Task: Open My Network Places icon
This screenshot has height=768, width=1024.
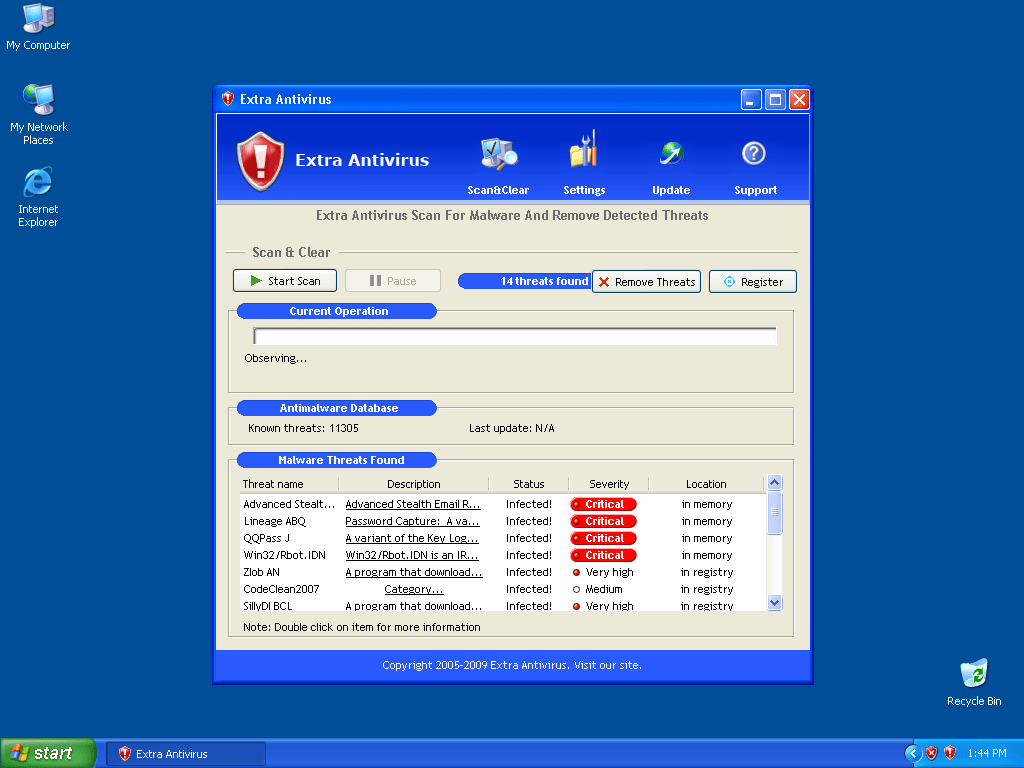Action: click(38, 100)
